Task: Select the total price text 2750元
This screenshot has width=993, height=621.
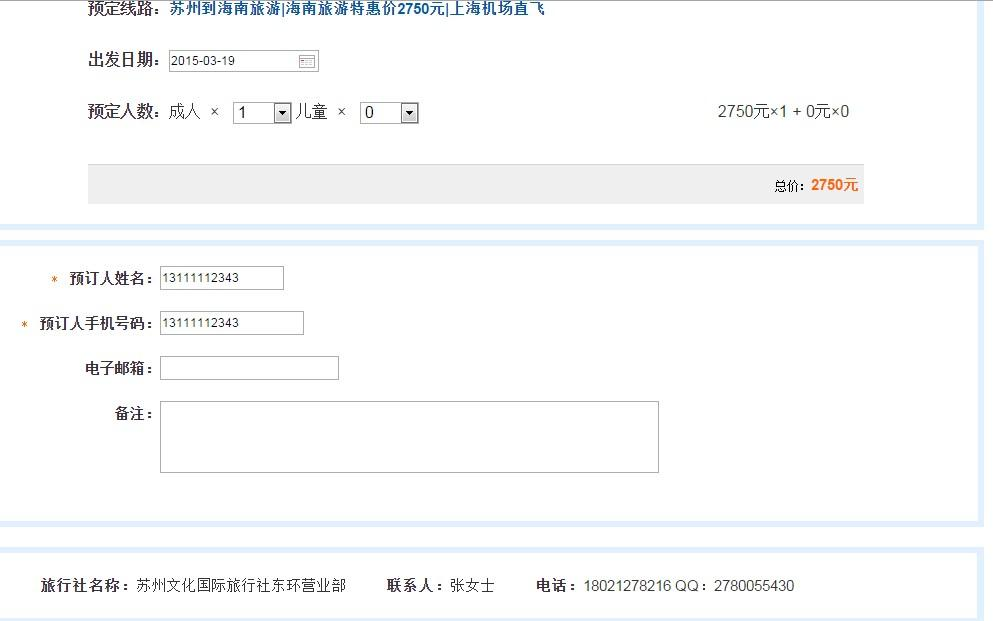Action: (834, 185)
